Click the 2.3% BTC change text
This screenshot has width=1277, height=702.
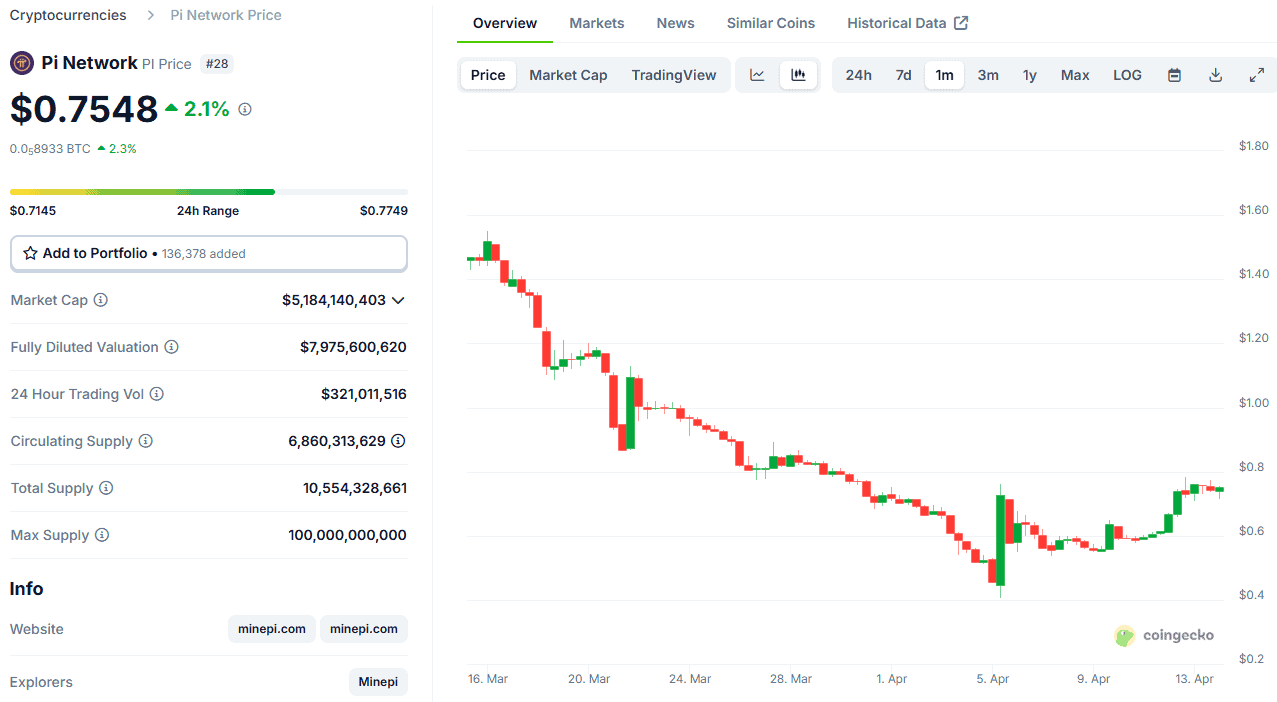[123, 148]
